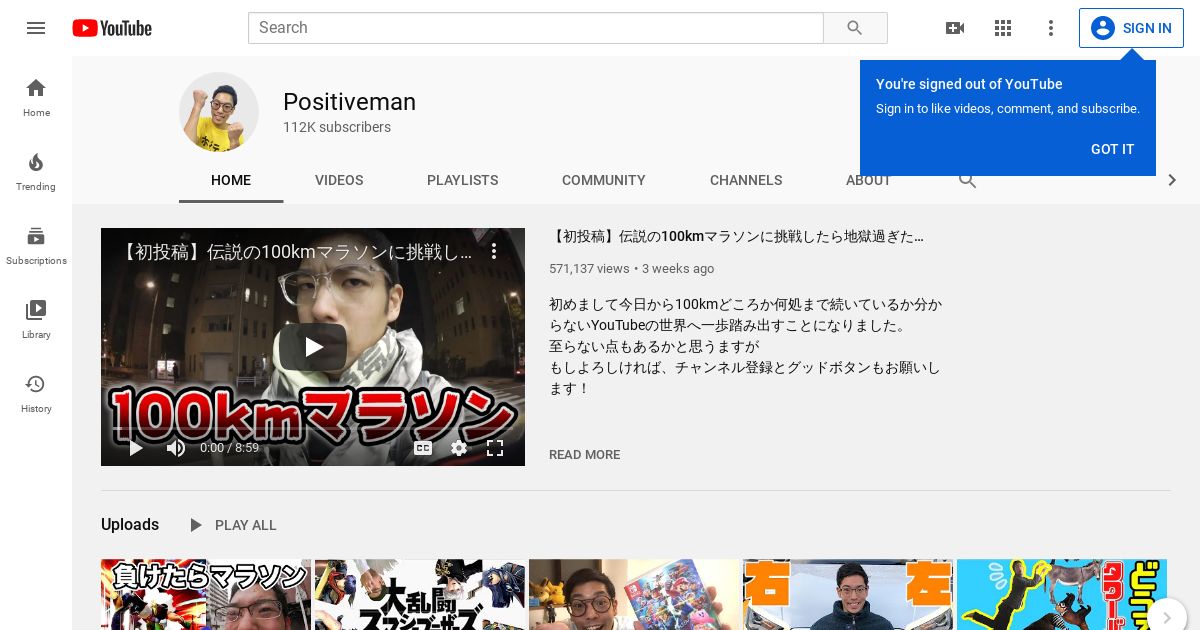
Task: Open the YouTube apps grid
Action: tap(1003, 28)
